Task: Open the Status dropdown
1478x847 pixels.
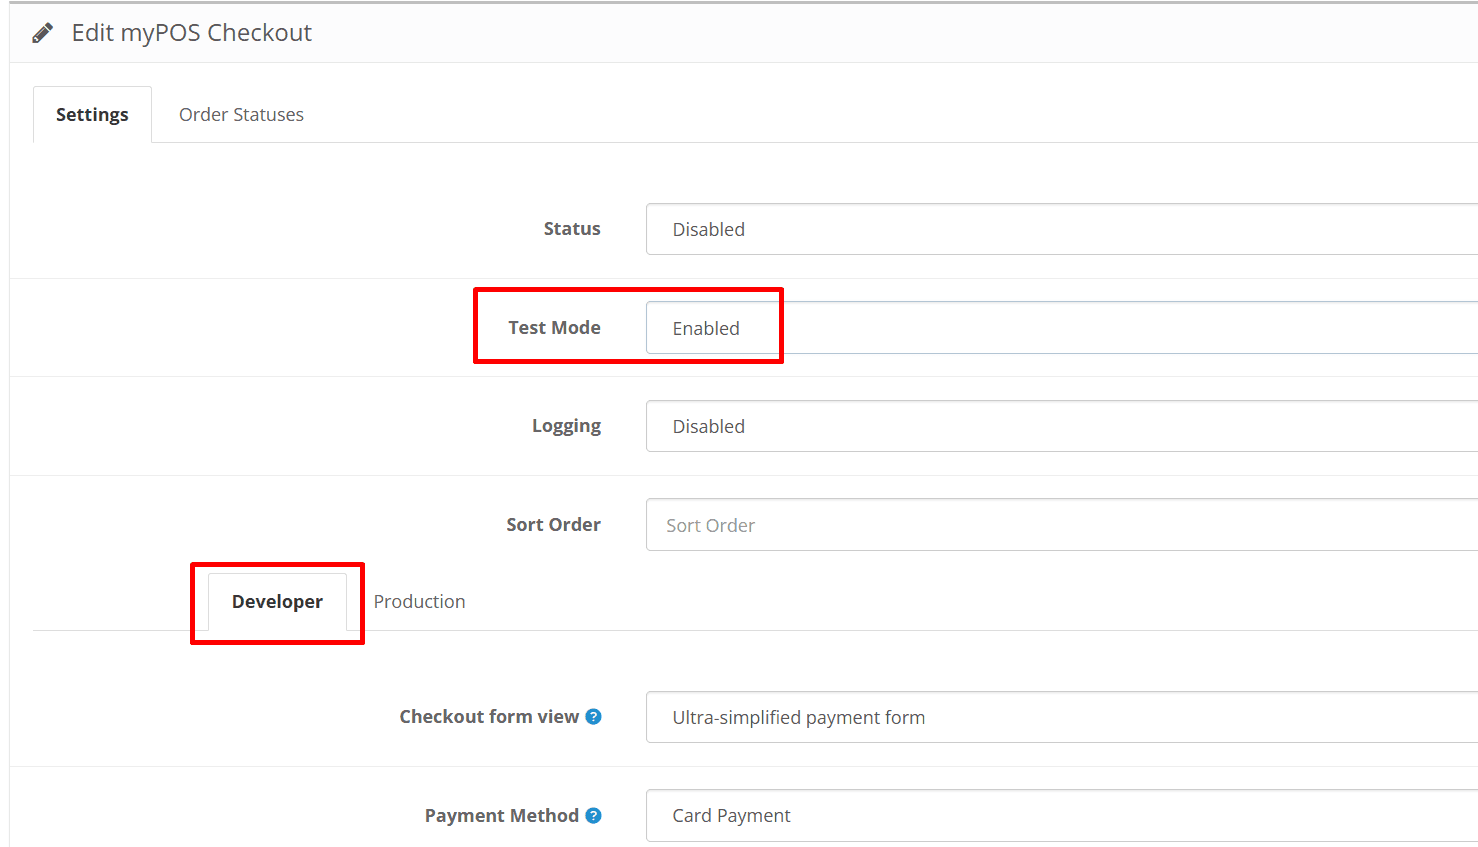Action: coord(1060,229)
